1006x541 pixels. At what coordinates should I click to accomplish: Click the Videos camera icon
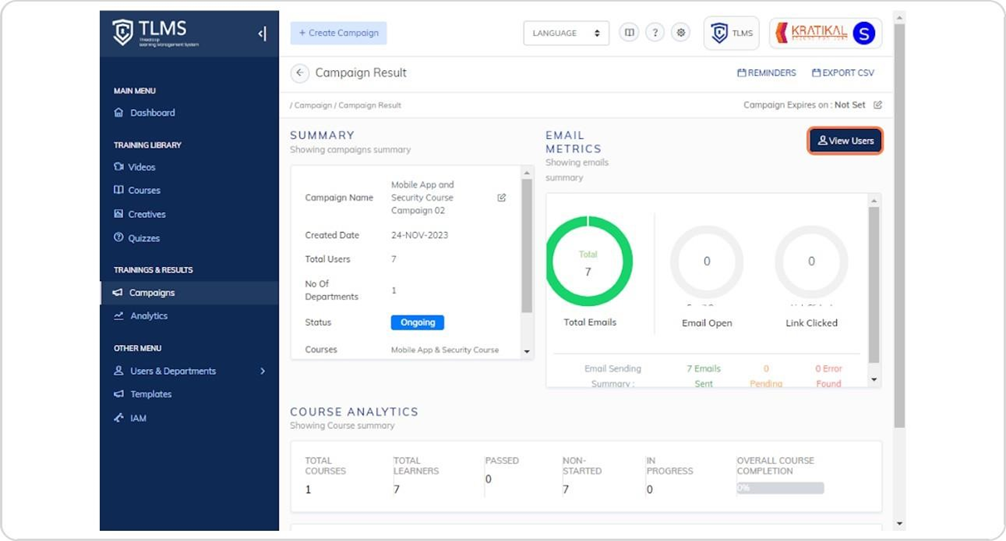[x=119, y=166]
